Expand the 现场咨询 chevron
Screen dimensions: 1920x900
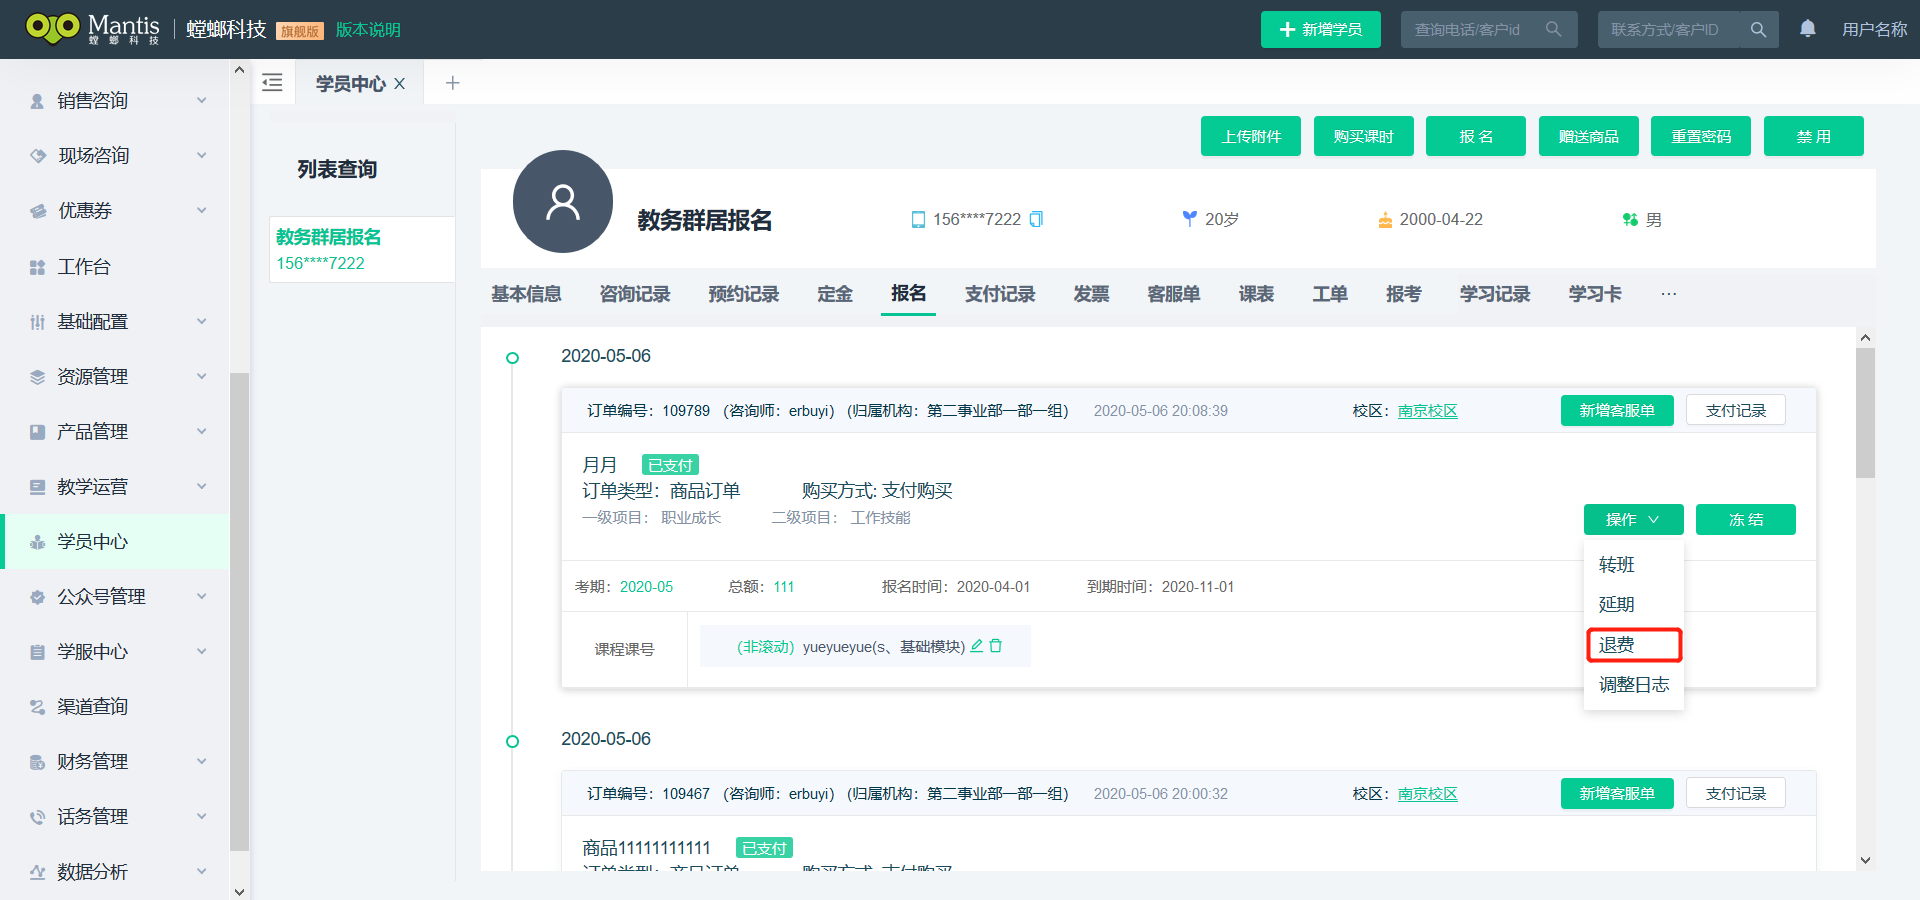point(201,155)
